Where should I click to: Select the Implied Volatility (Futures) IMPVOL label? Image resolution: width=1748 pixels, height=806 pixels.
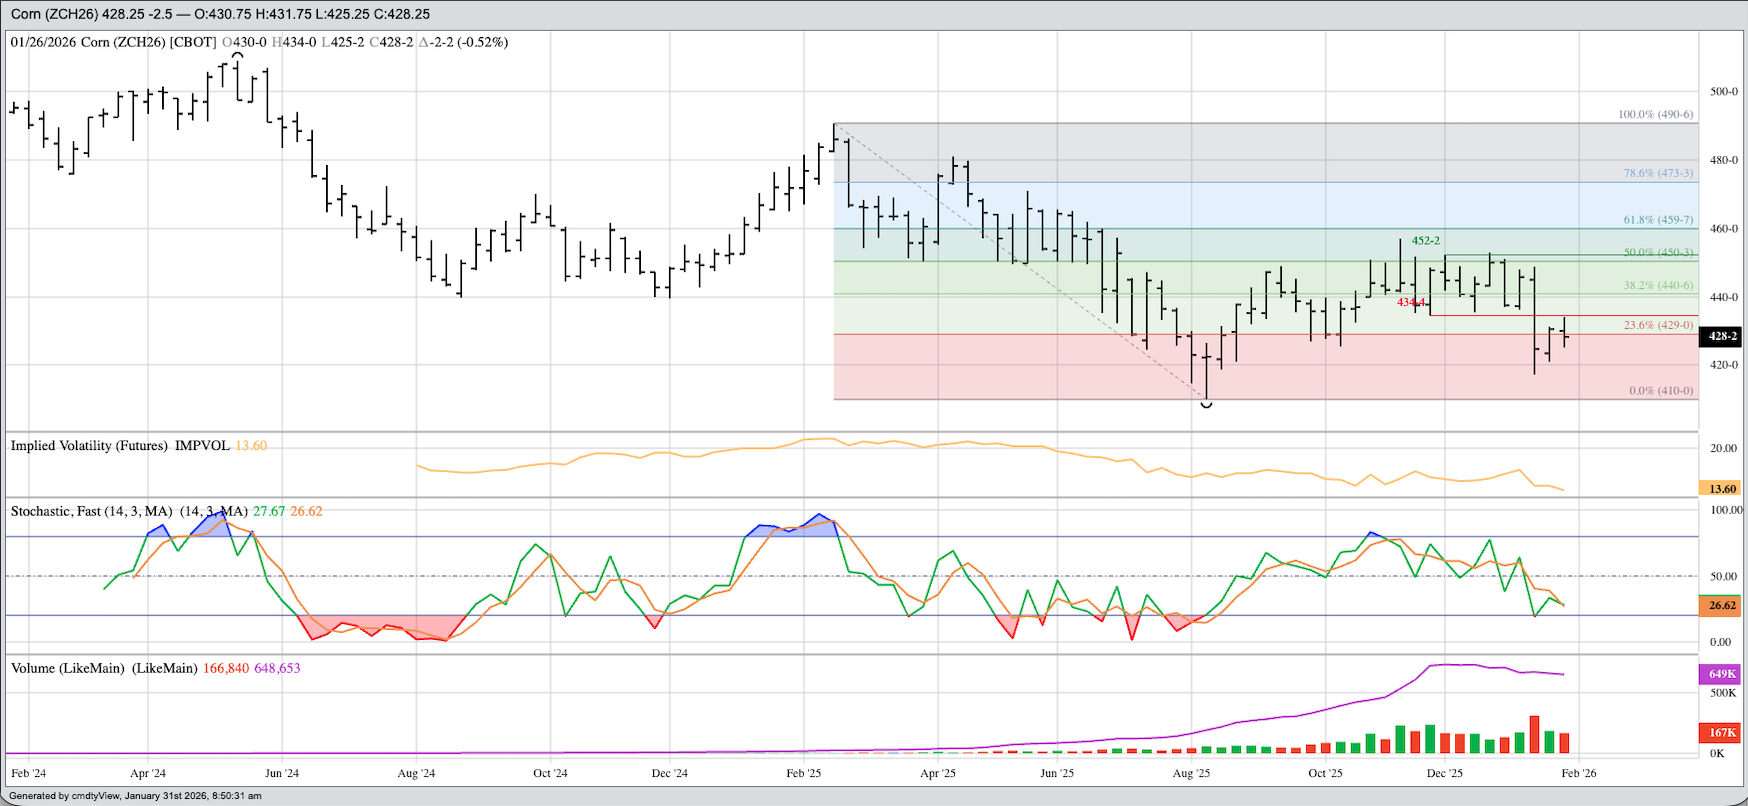tap(120, 446)
